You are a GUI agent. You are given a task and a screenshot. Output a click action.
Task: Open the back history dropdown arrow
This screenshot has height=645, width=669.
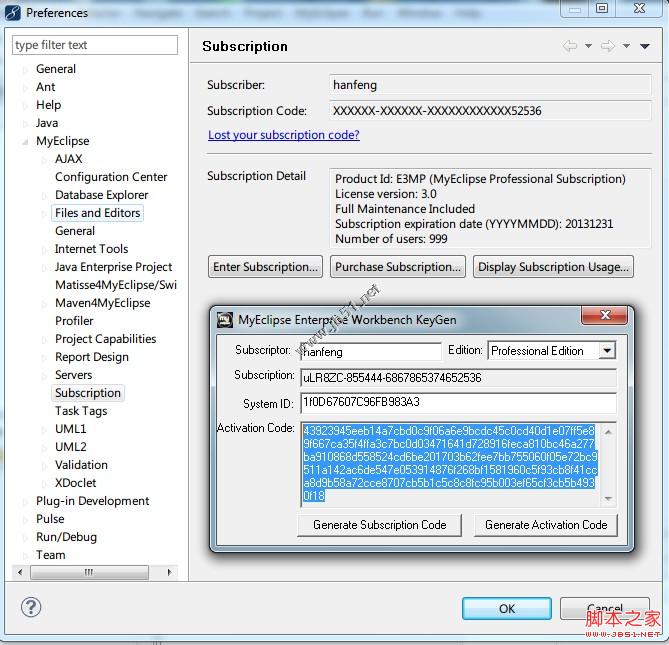pos(588,46)
